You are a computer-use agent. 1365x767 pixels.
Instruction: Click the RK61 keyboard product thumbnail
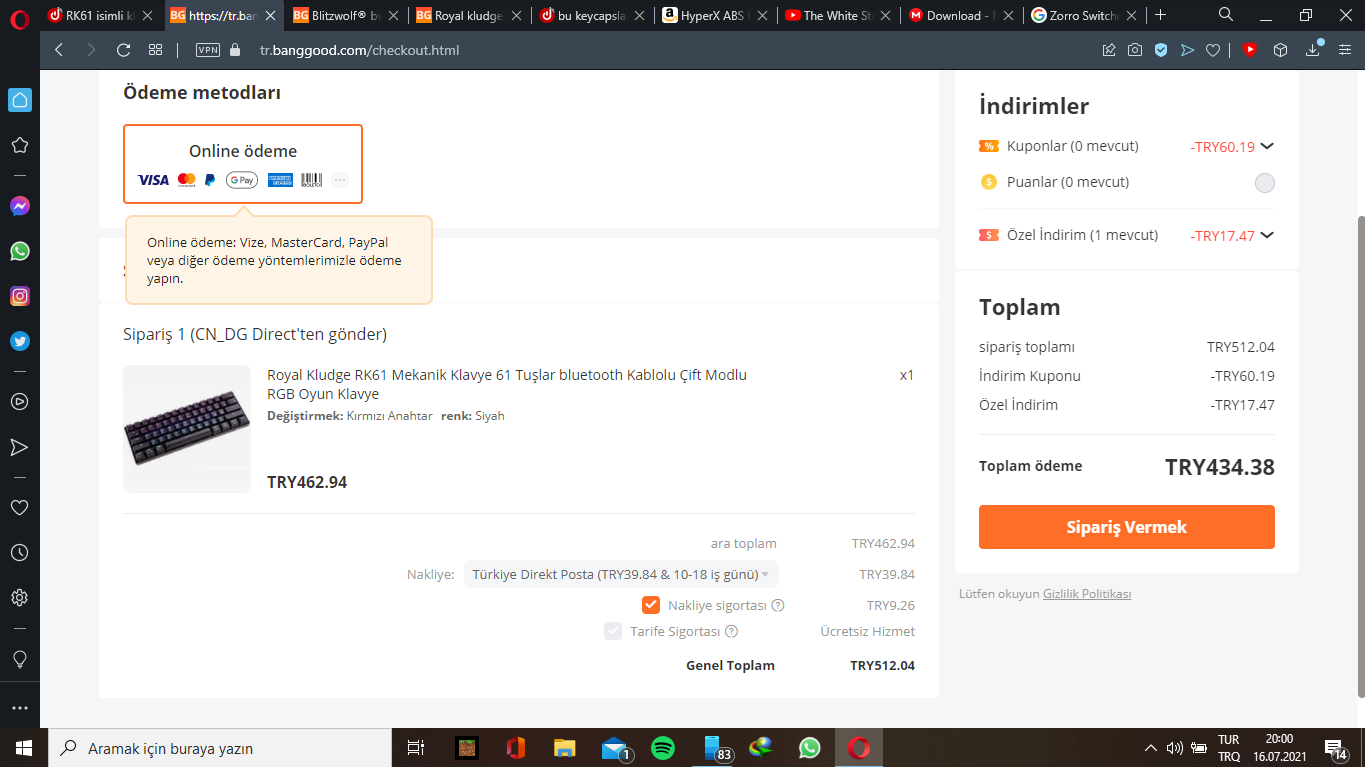[x=187, y=429]
